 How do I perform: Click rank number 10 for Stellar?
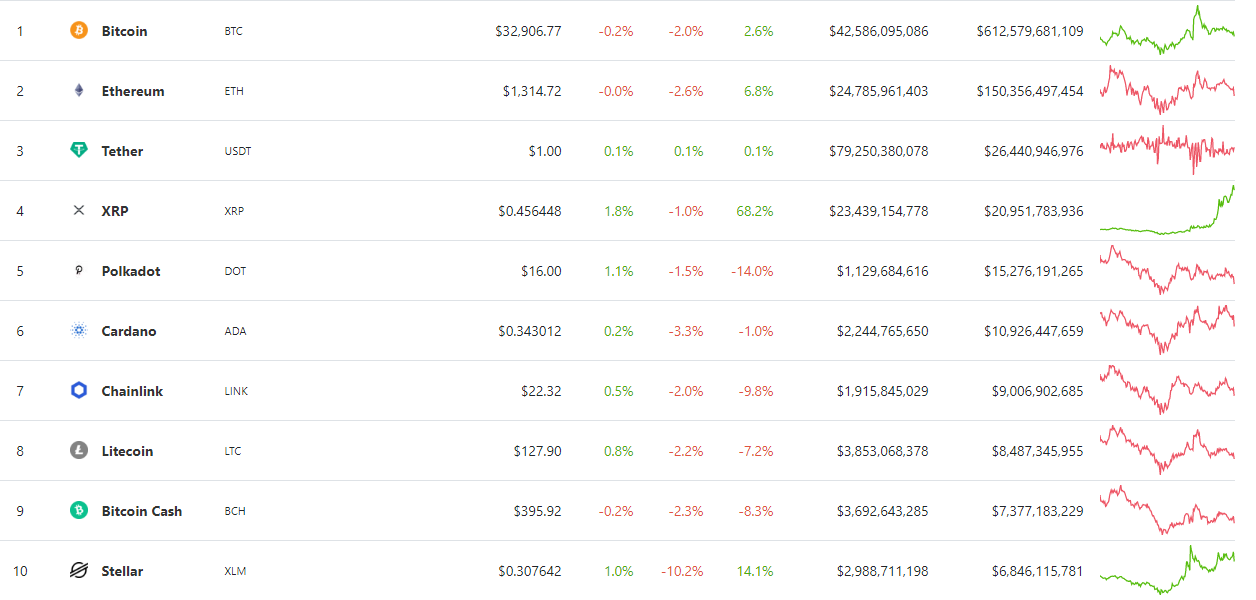[x=20, y=571]
